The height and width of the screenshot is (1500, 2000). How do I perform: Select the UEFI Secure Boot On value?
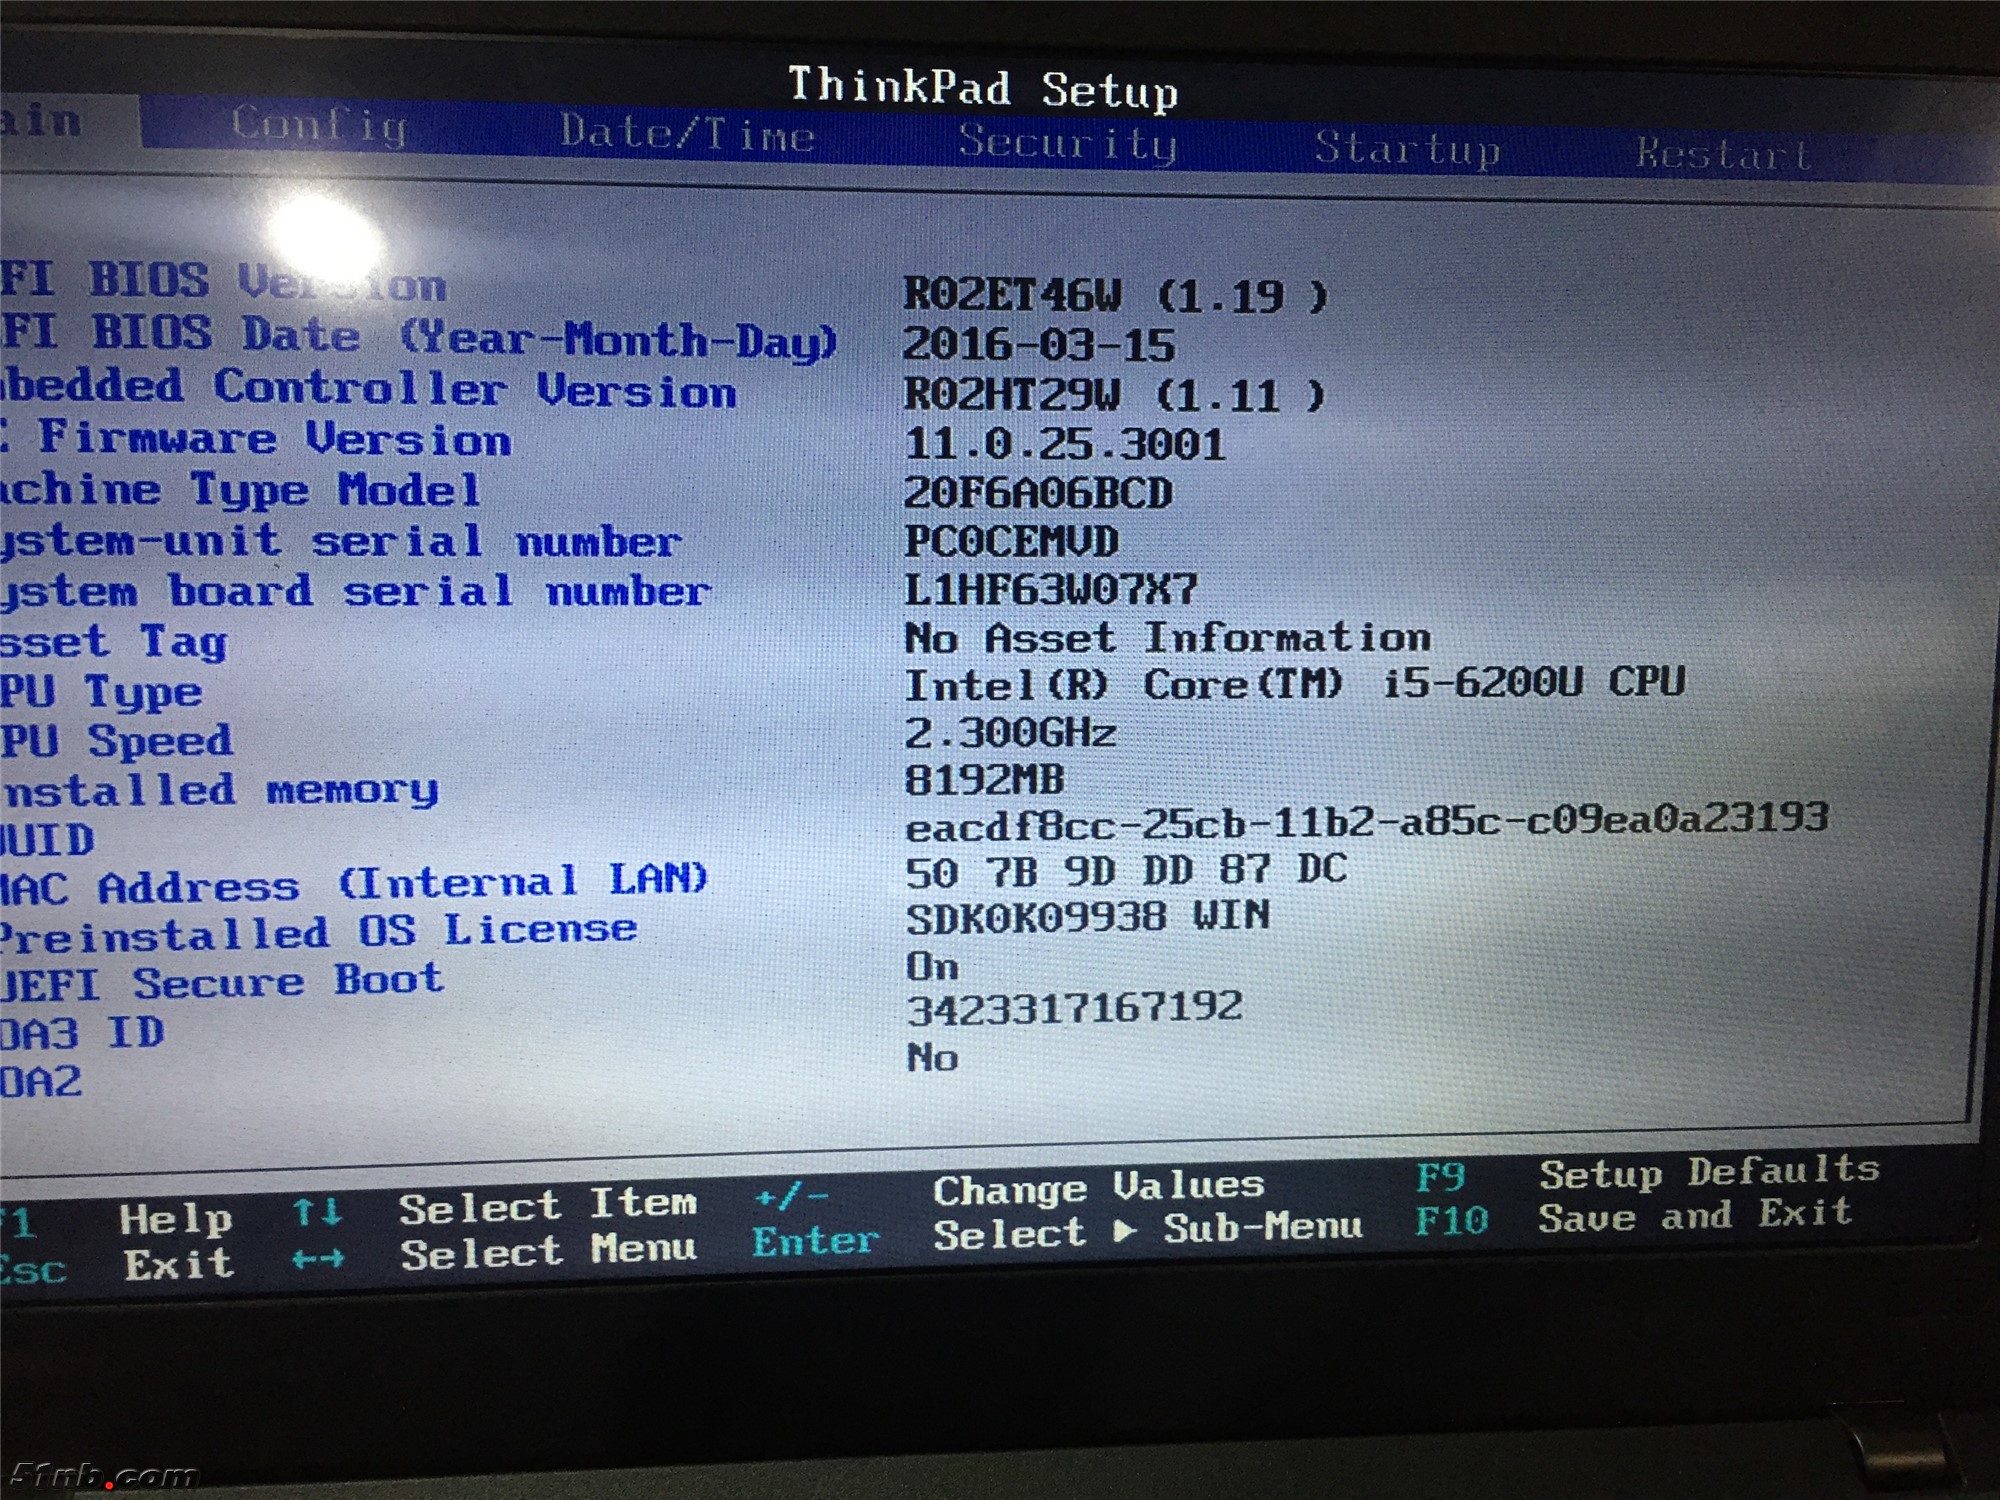(x=931, y=967)
